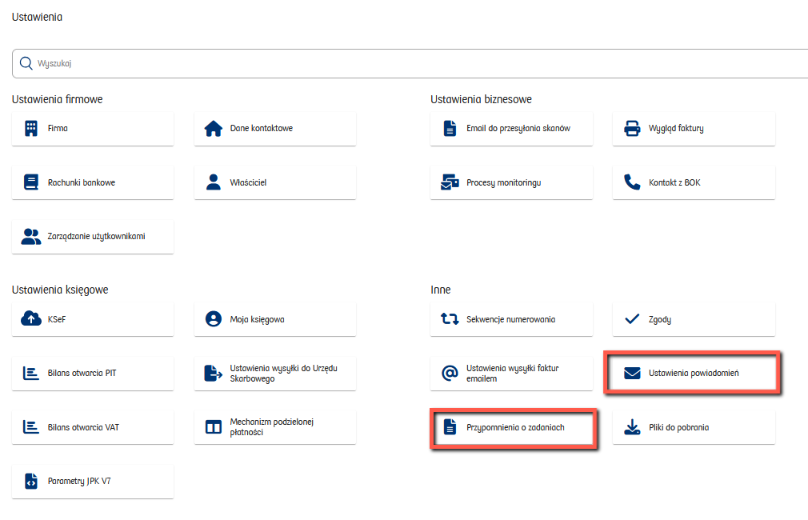
Task: Click the Inne section heading
Action: pyautogui.click(x=441, y=290)
